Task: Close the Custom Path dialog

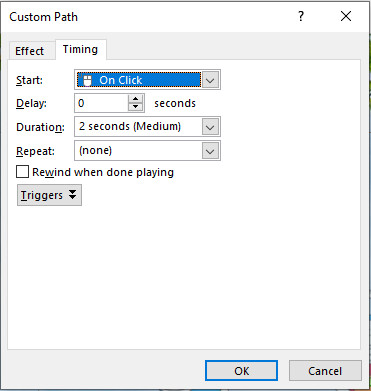Action: 346,16
